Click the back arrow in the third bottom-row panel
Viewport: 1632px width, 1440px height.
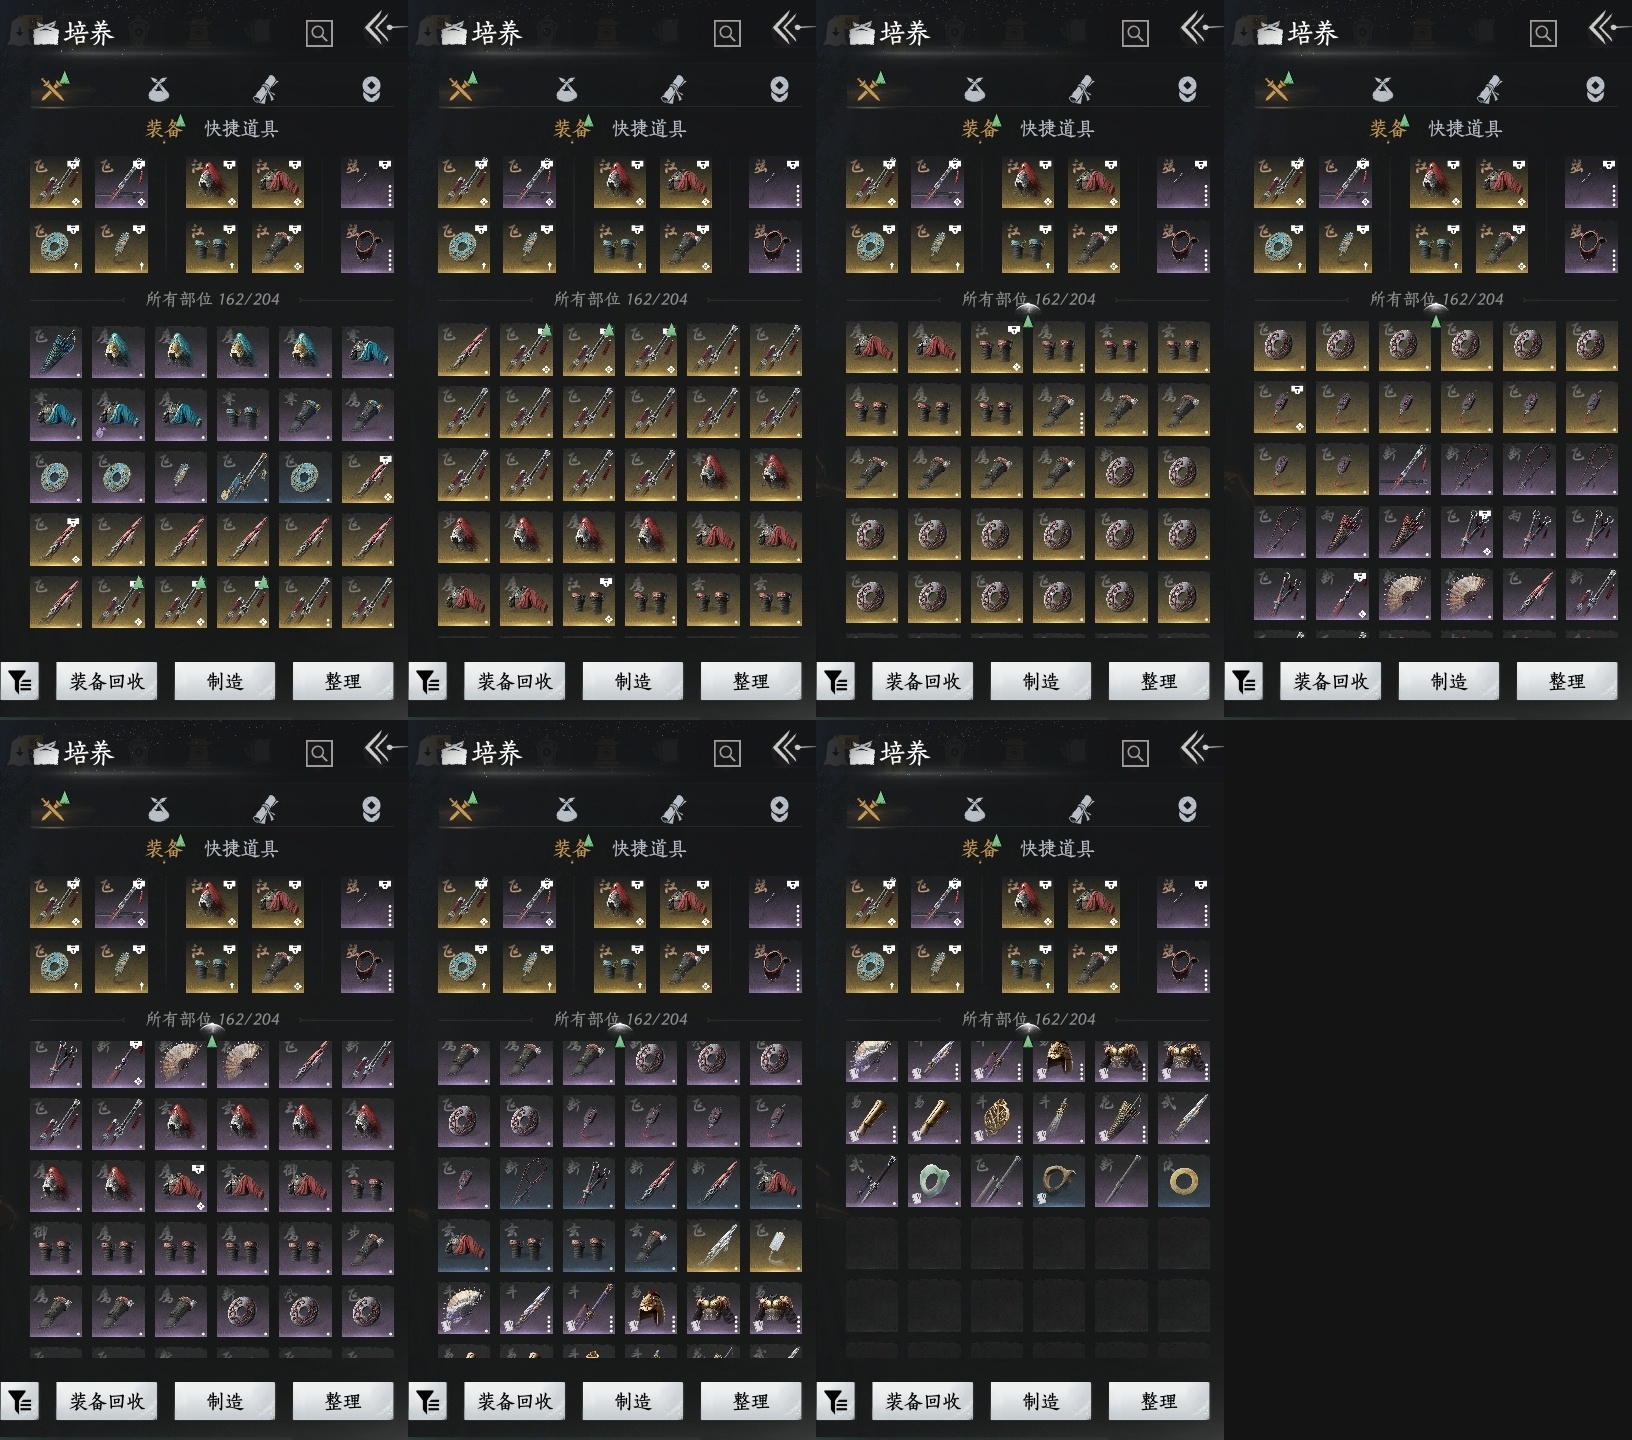pyautogui.click(x=1200, y=748)
